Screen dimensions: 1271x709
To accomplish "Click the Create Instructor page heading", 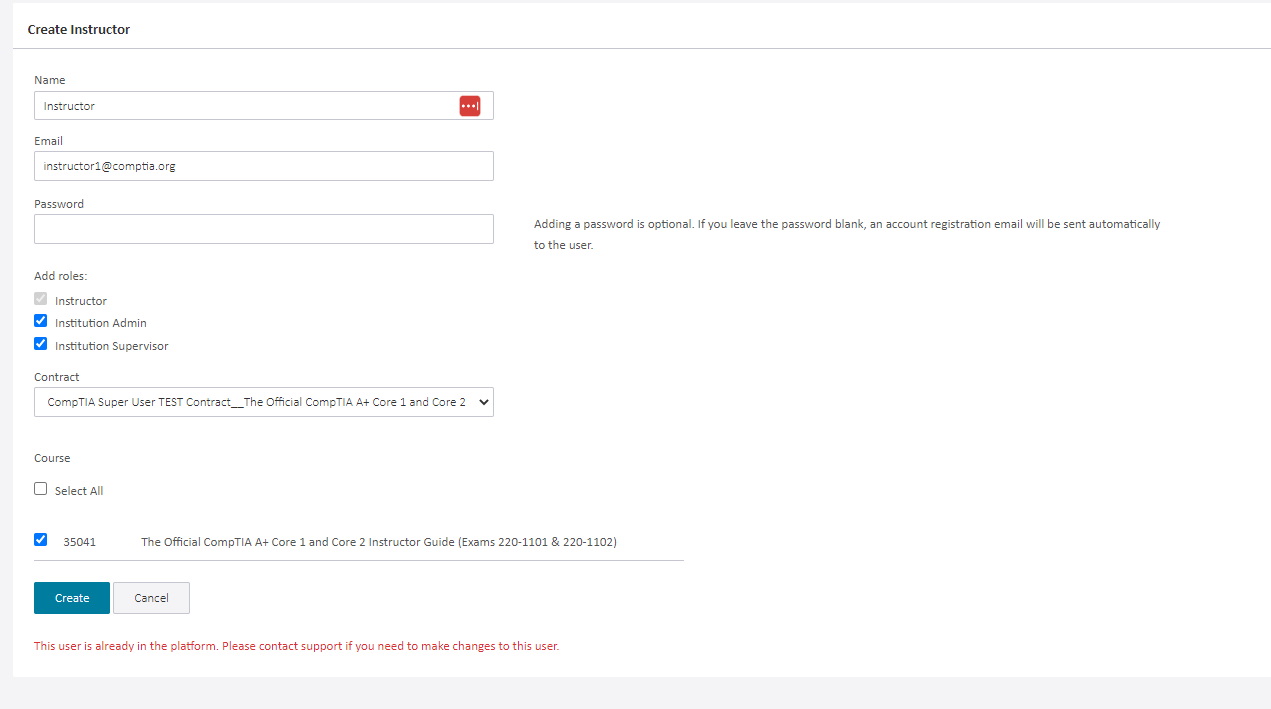I will [x=78, y=29].
